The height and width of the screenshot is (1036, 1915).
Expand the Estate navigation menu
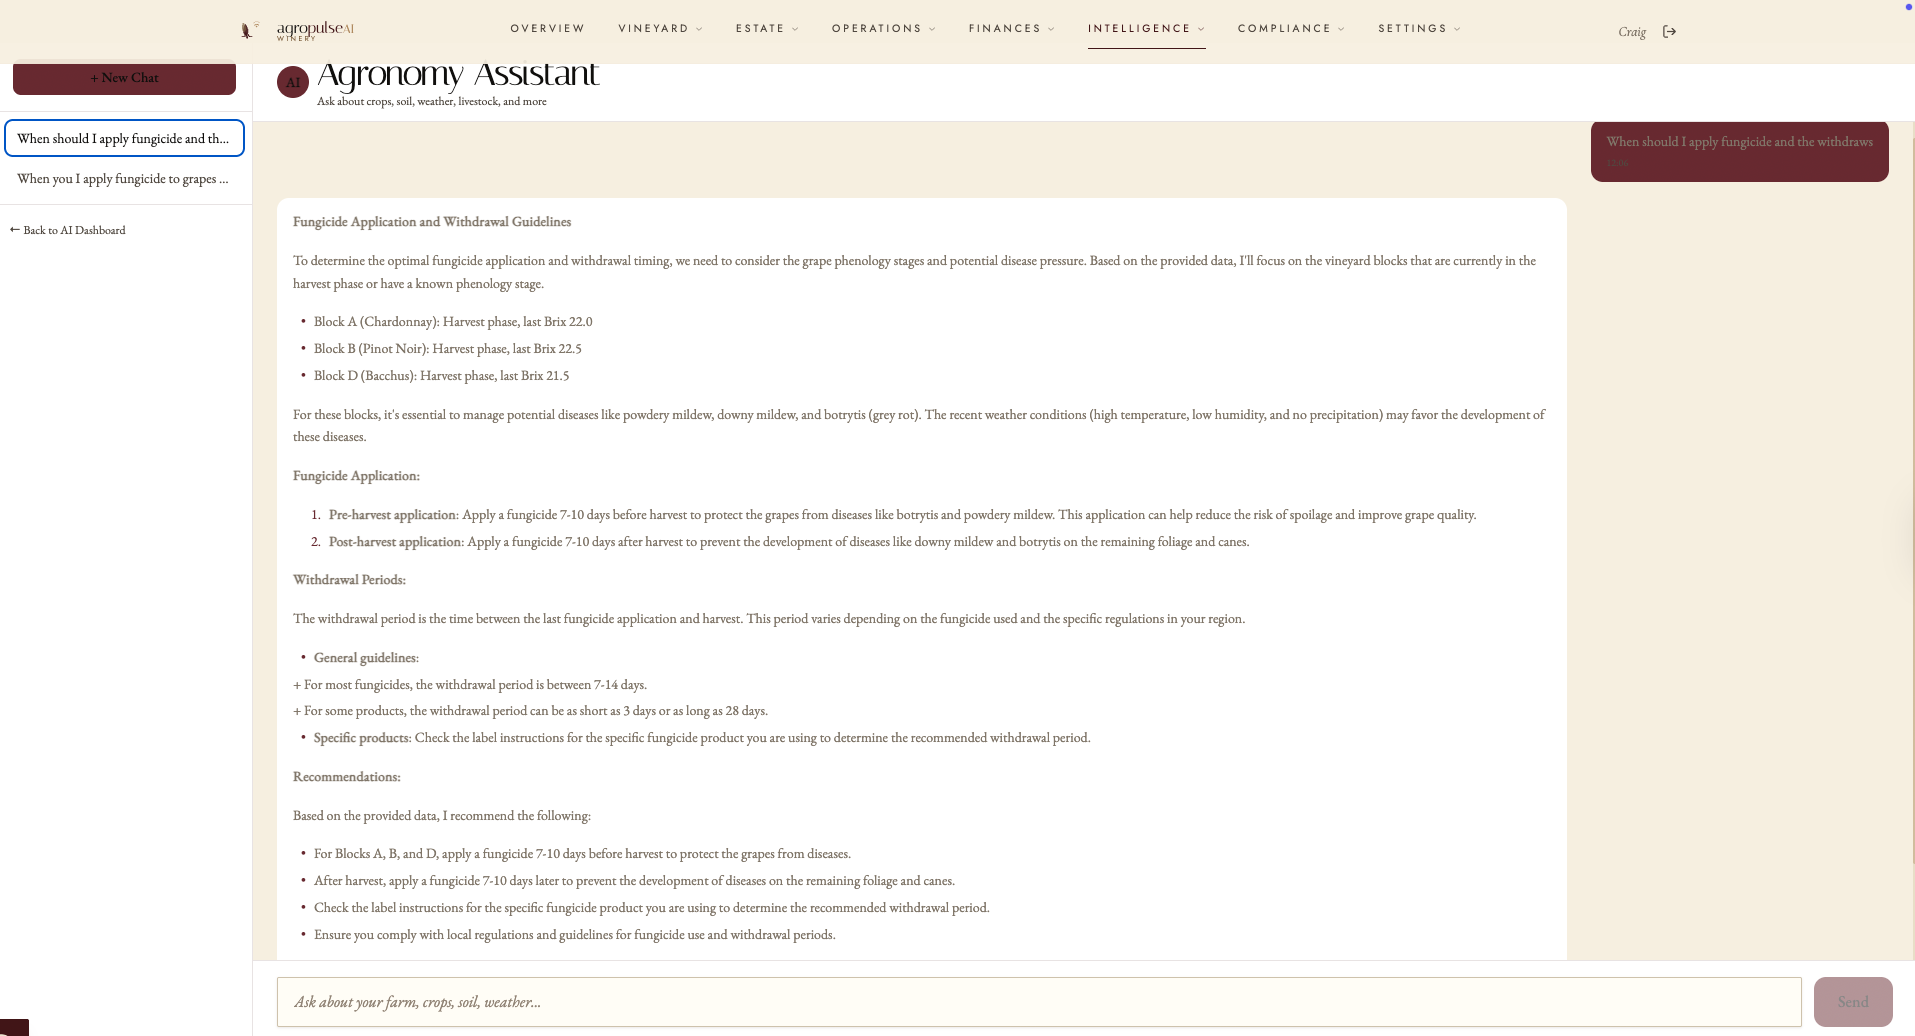(x=767, y=28)
